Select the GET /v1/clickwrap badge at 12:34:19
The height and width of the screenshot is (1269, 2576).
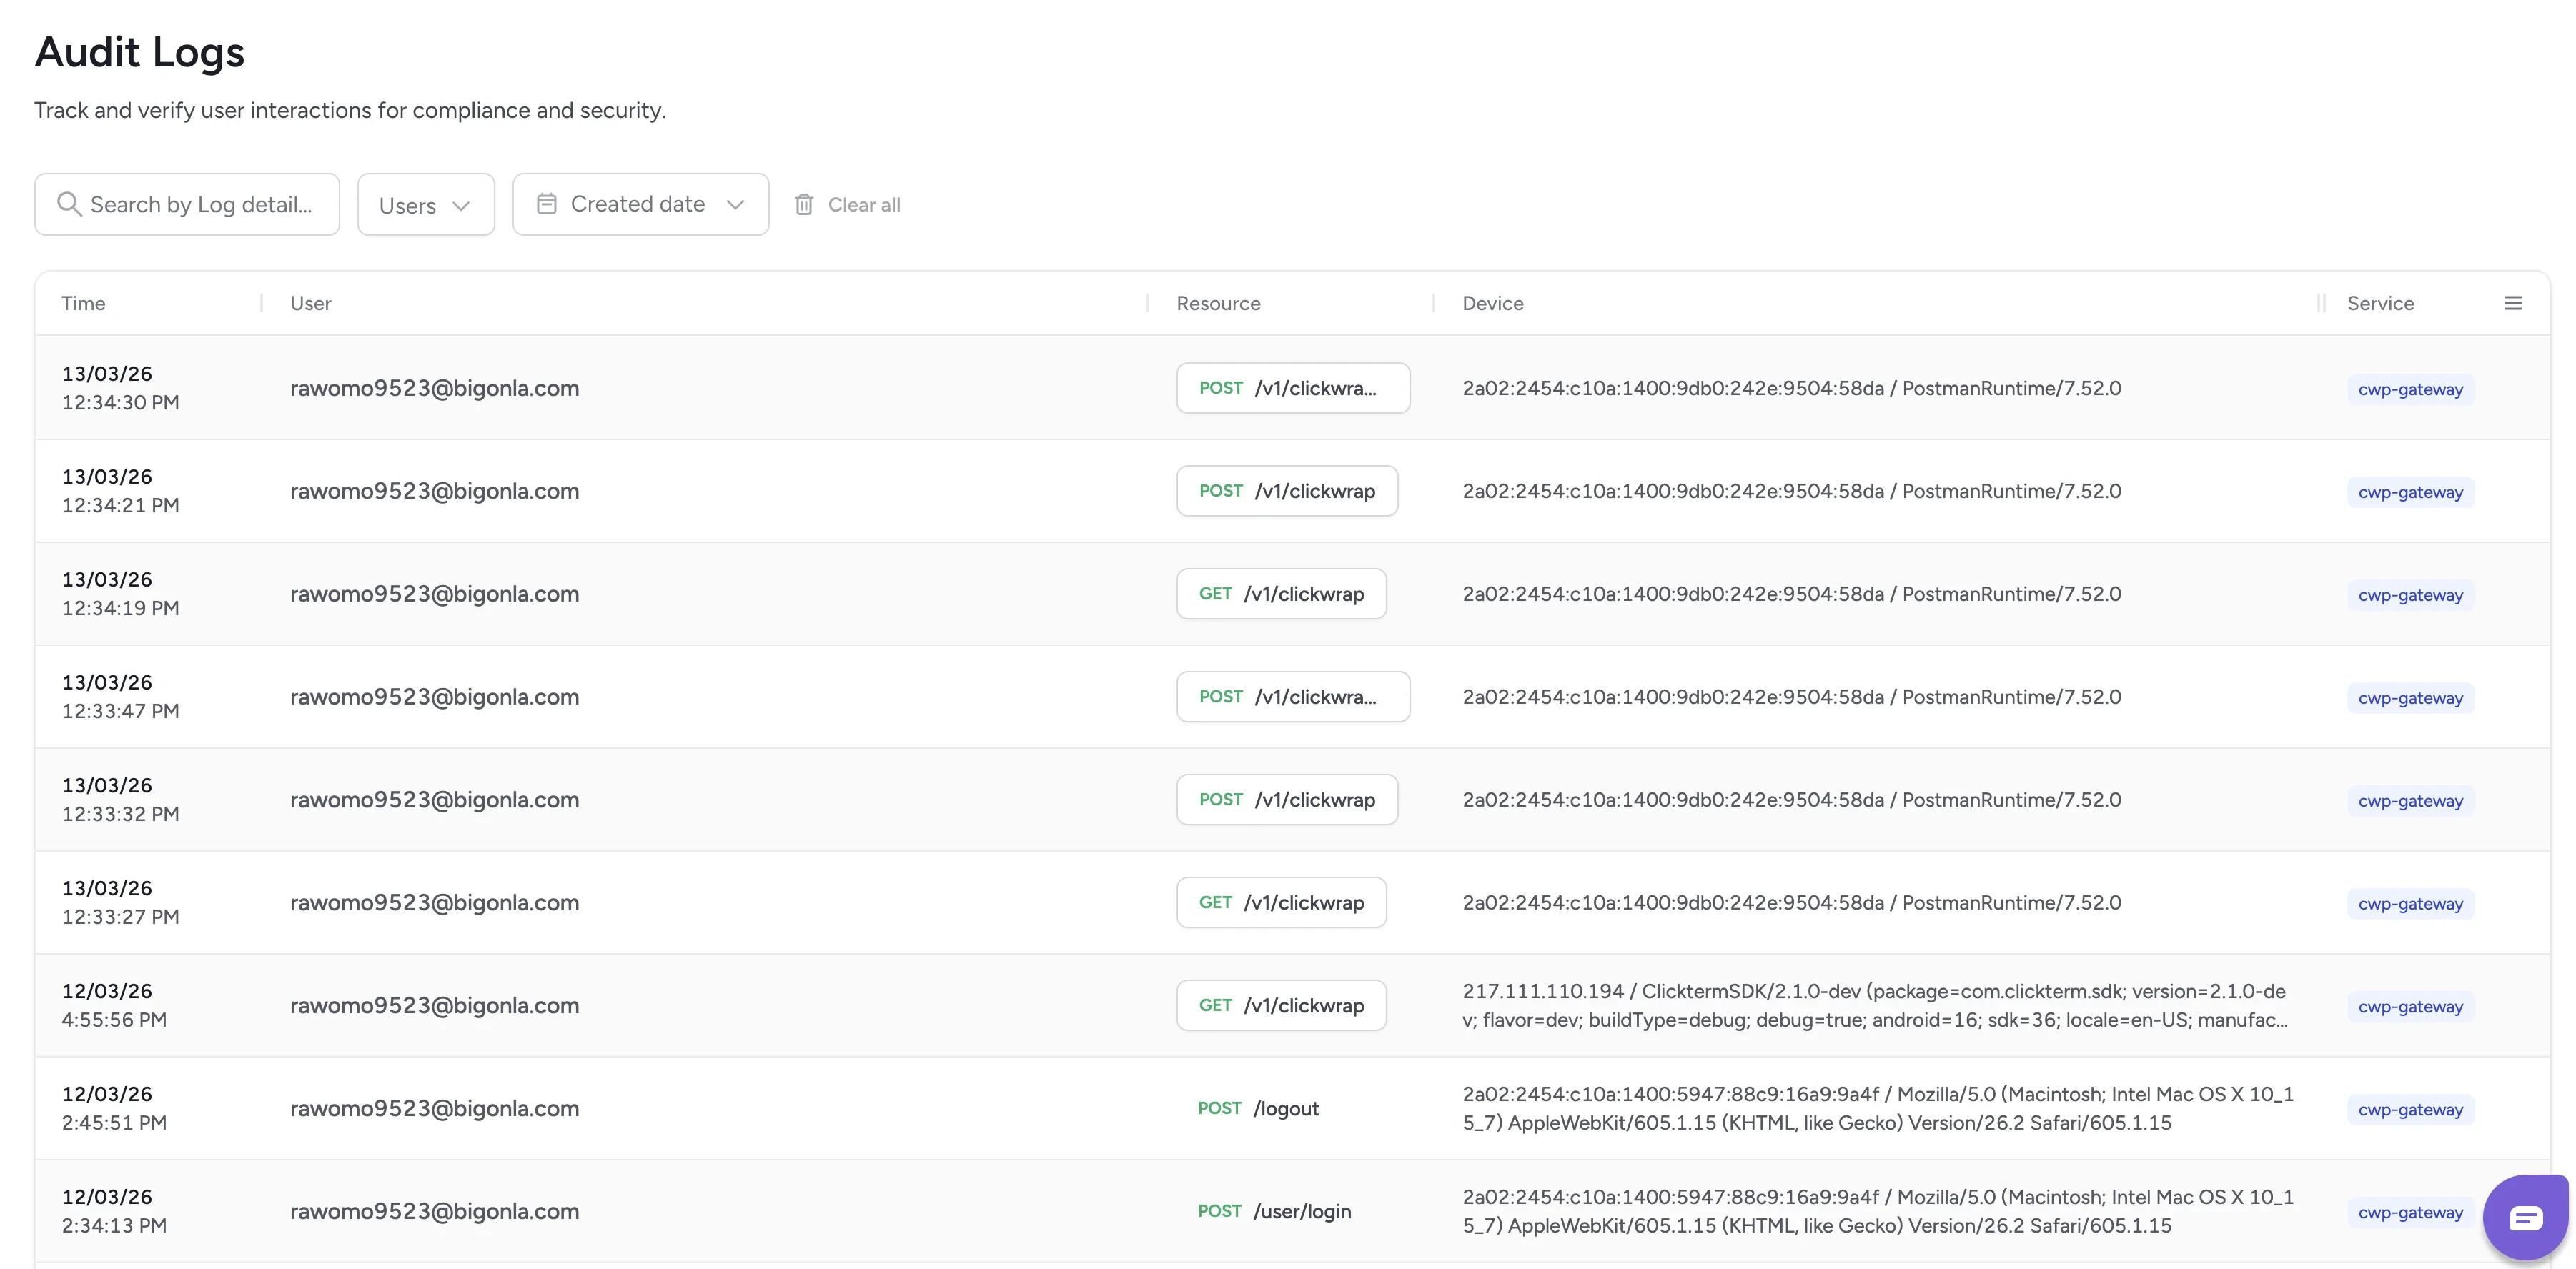click(1281, 593)
